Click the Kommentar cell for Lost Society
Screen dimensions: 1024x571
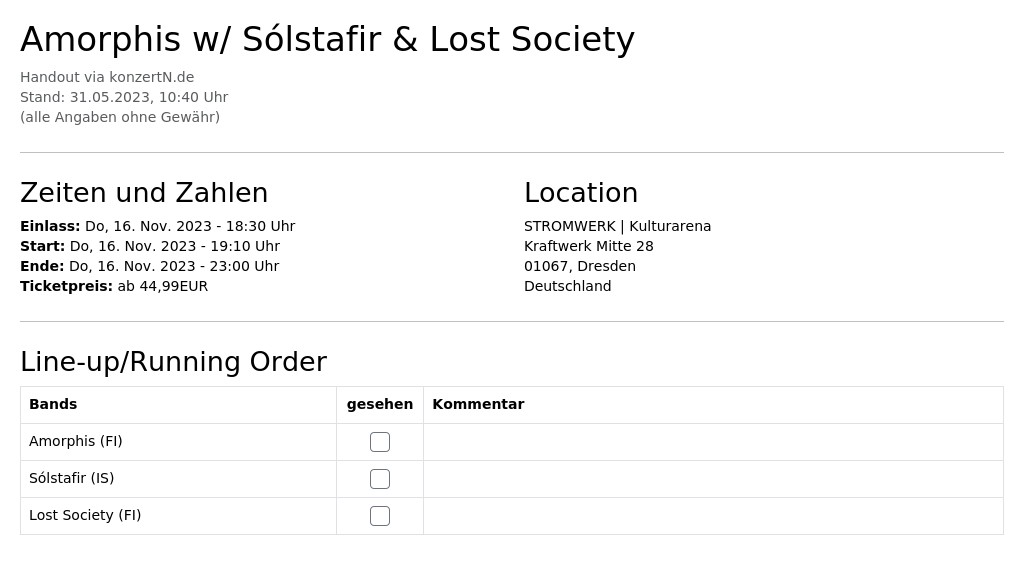coord(713,516)
